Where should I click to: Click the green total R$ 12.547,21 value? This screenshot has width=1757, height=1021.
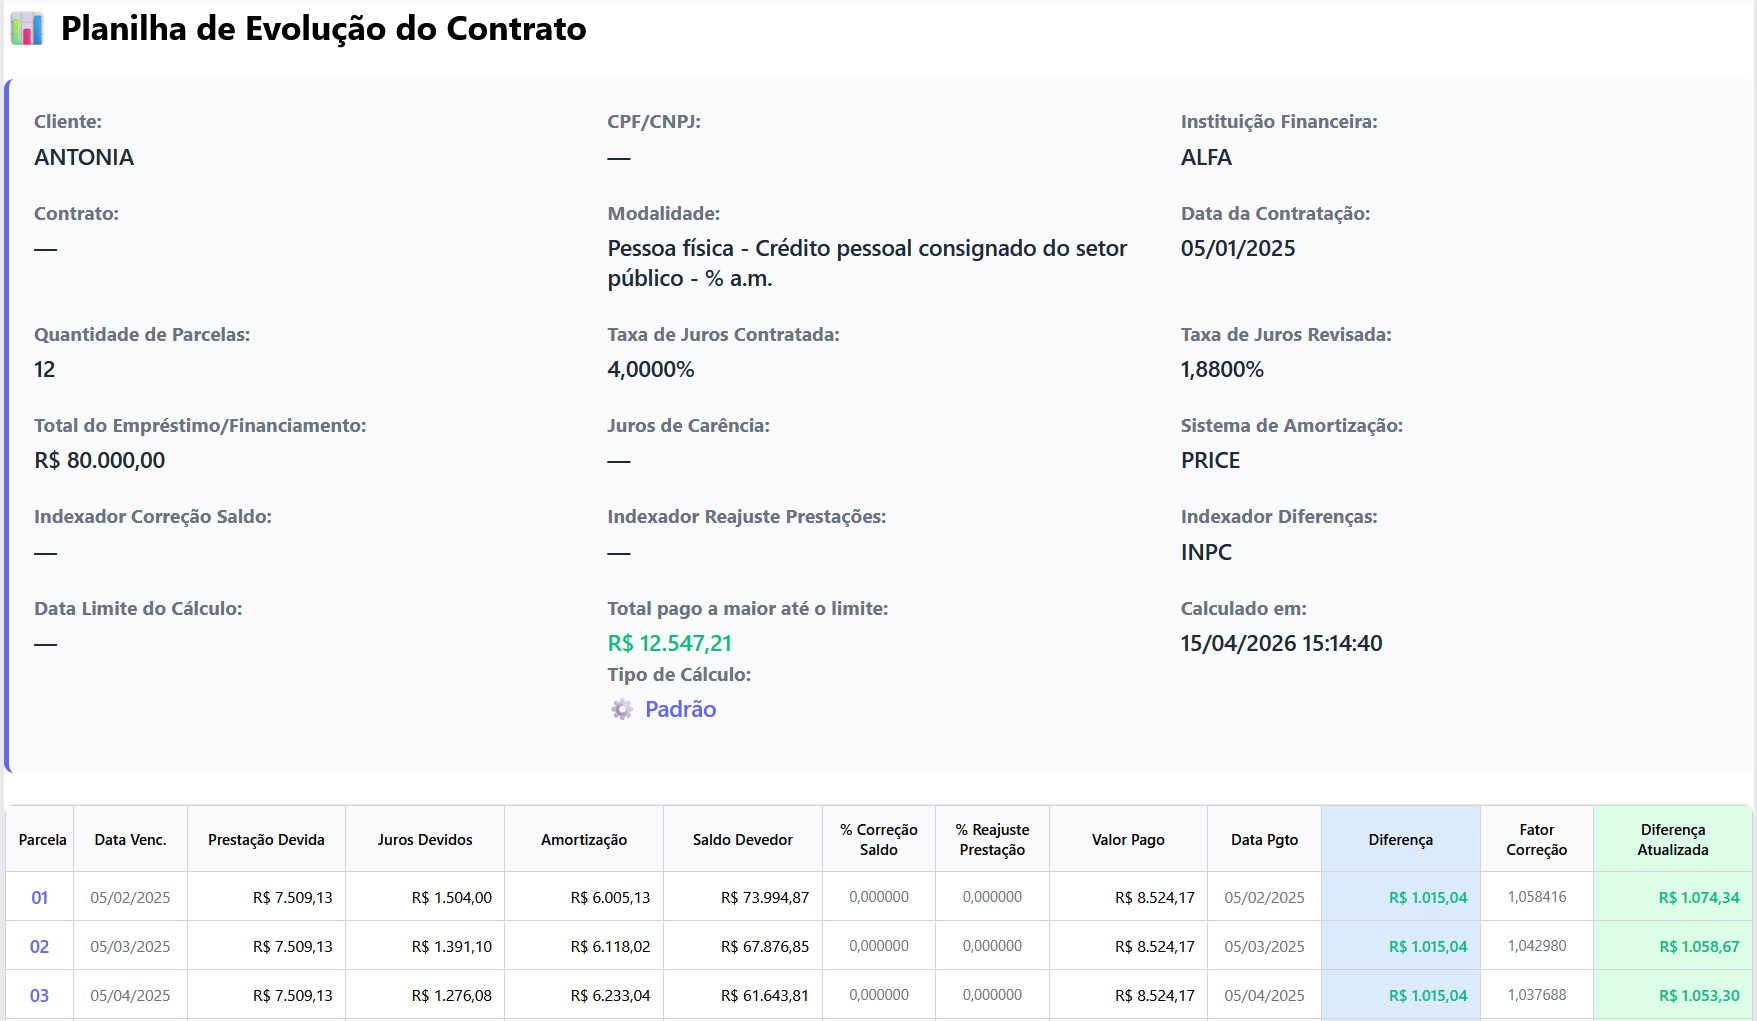click(x=670, y=644)
